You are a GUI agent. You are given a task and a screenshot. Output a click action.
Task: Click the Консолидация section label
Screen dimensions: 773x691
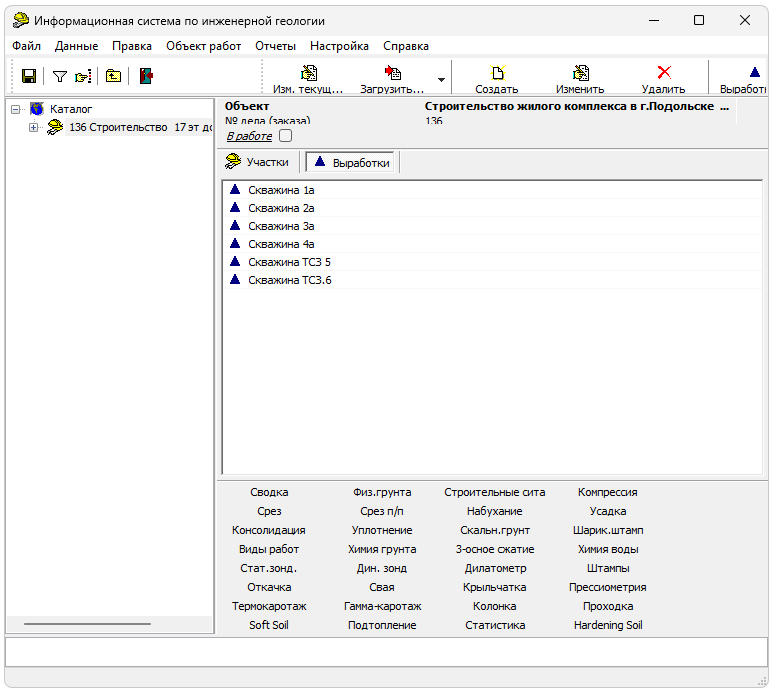point(269,530)
